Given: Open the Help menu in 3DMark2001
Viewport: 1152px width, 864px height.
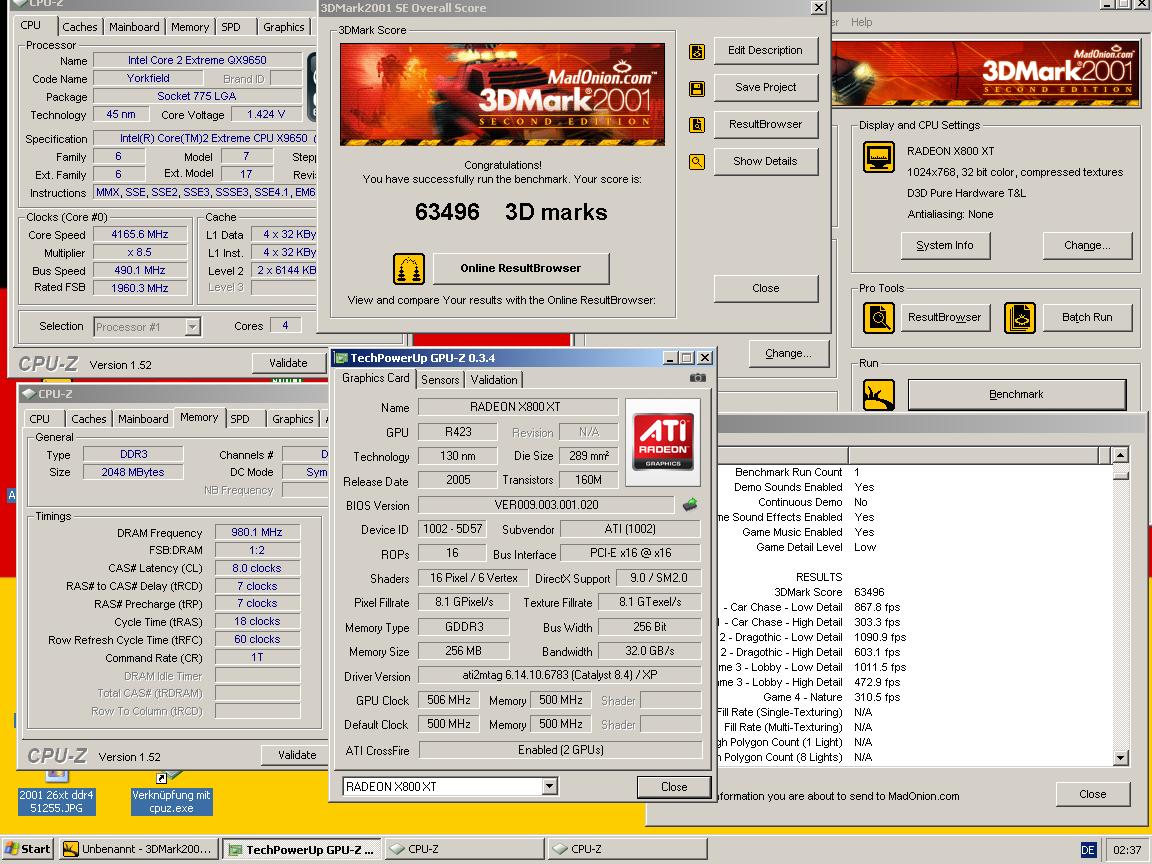Looking at the screenshot, I should click(861, 22).
